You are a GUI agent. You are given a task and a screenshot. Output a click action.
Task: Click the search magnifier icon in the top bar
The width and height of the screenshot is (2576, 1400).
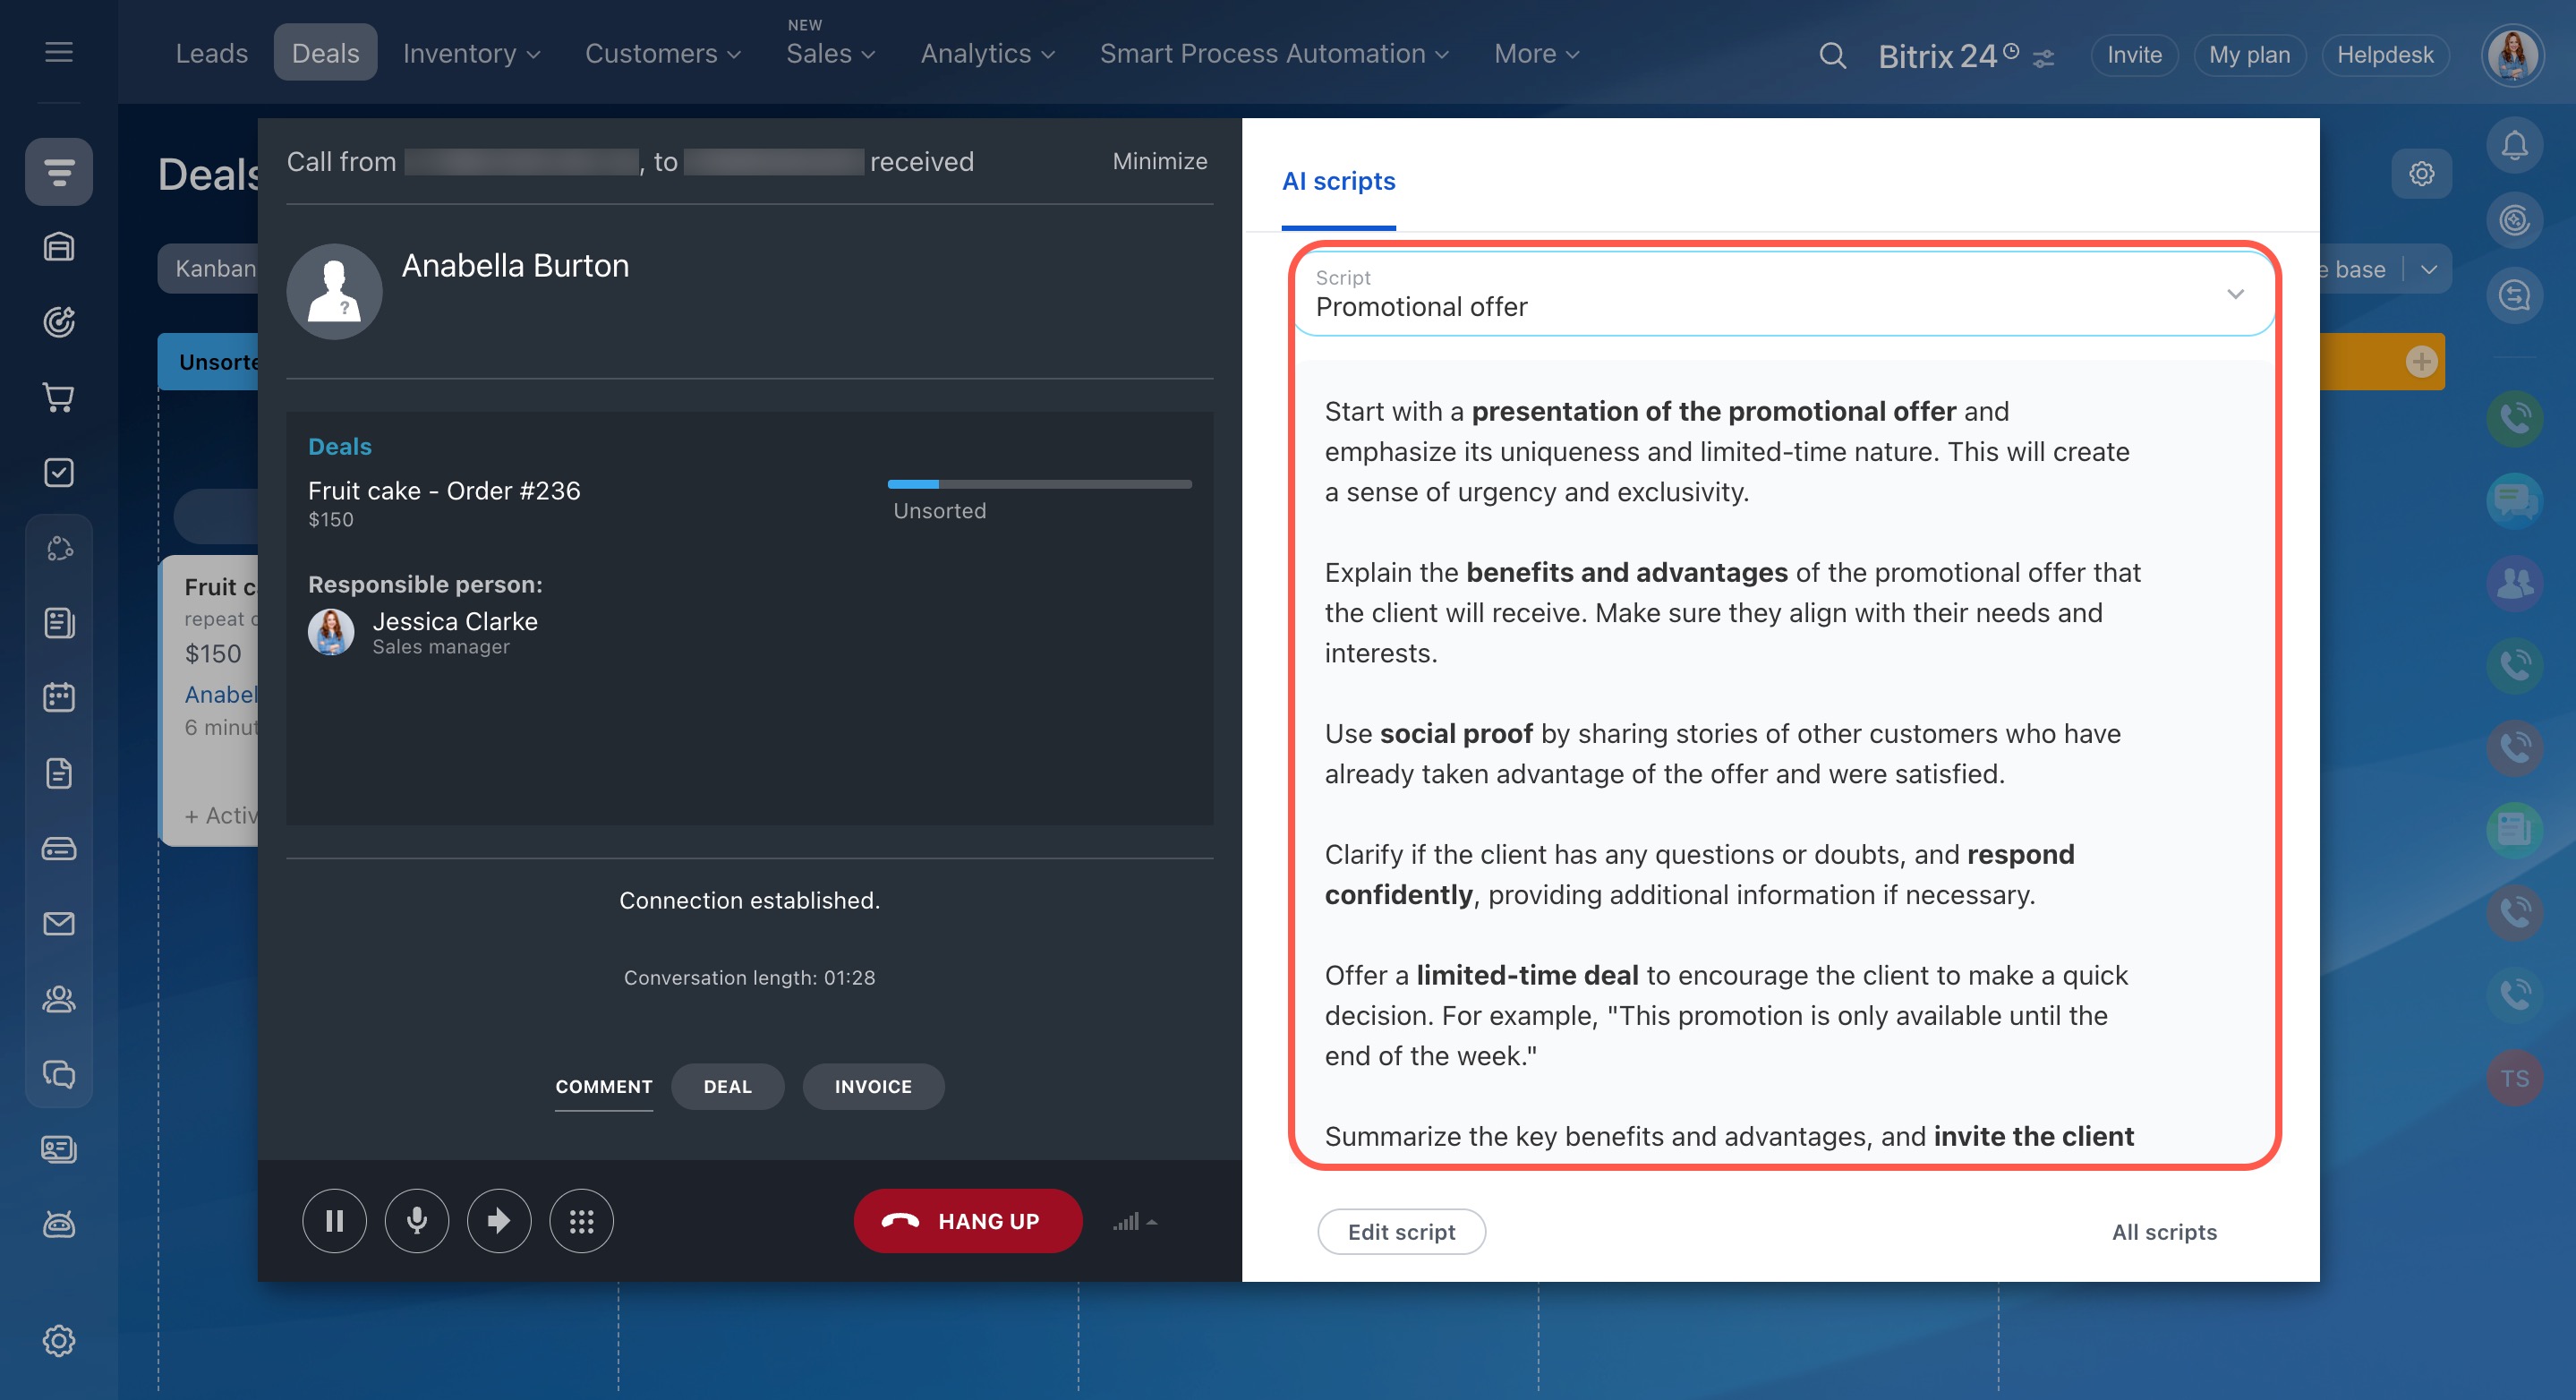point(1831,55)
